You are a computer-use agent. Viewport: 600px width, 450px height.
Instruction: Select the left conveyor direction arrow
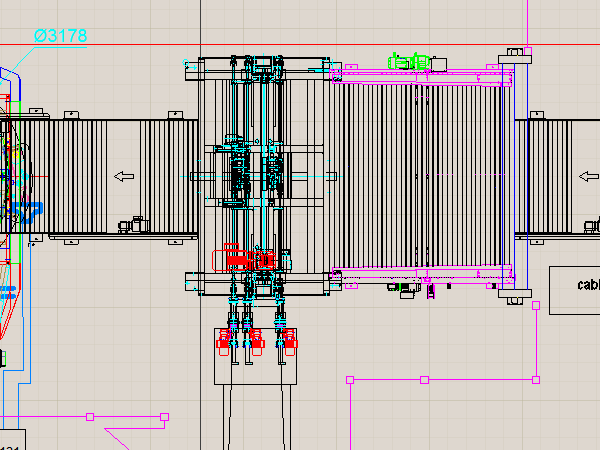tap(124, 177)
